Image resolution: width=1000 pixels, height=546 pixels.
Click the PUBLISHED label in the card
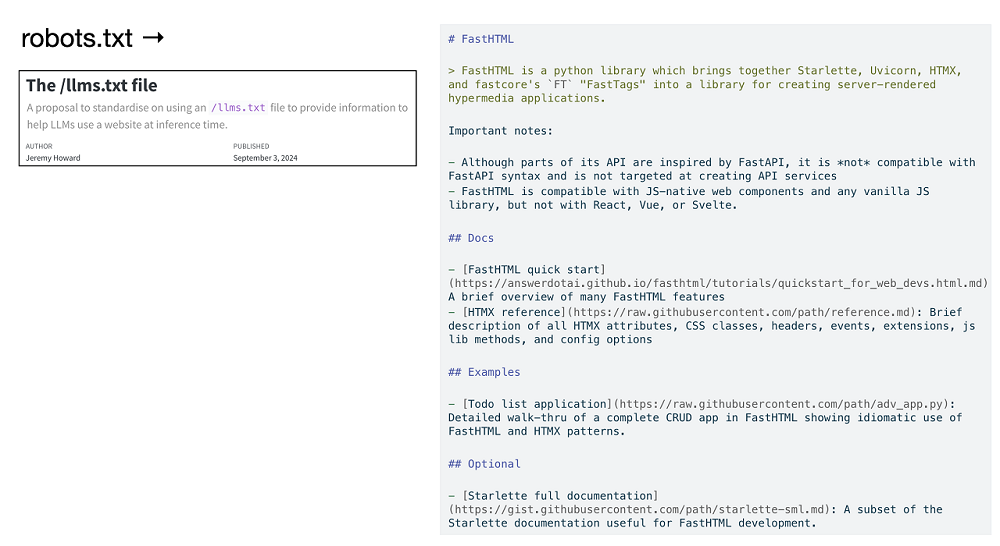pyautogui.click(x=251, y=146)
